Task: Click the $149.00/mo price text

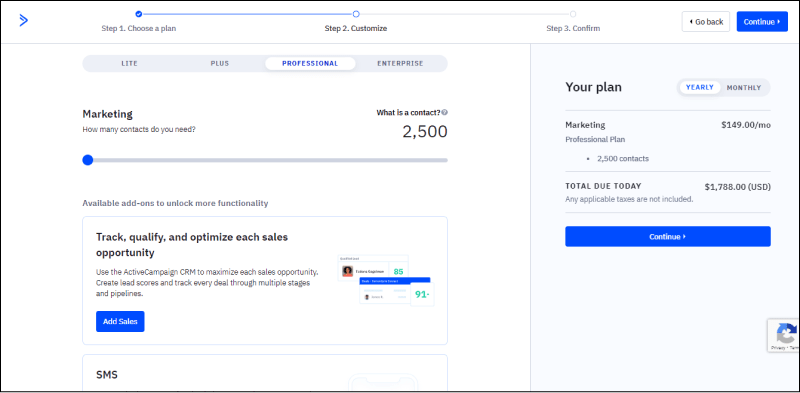Action: [x=746, y=125]
